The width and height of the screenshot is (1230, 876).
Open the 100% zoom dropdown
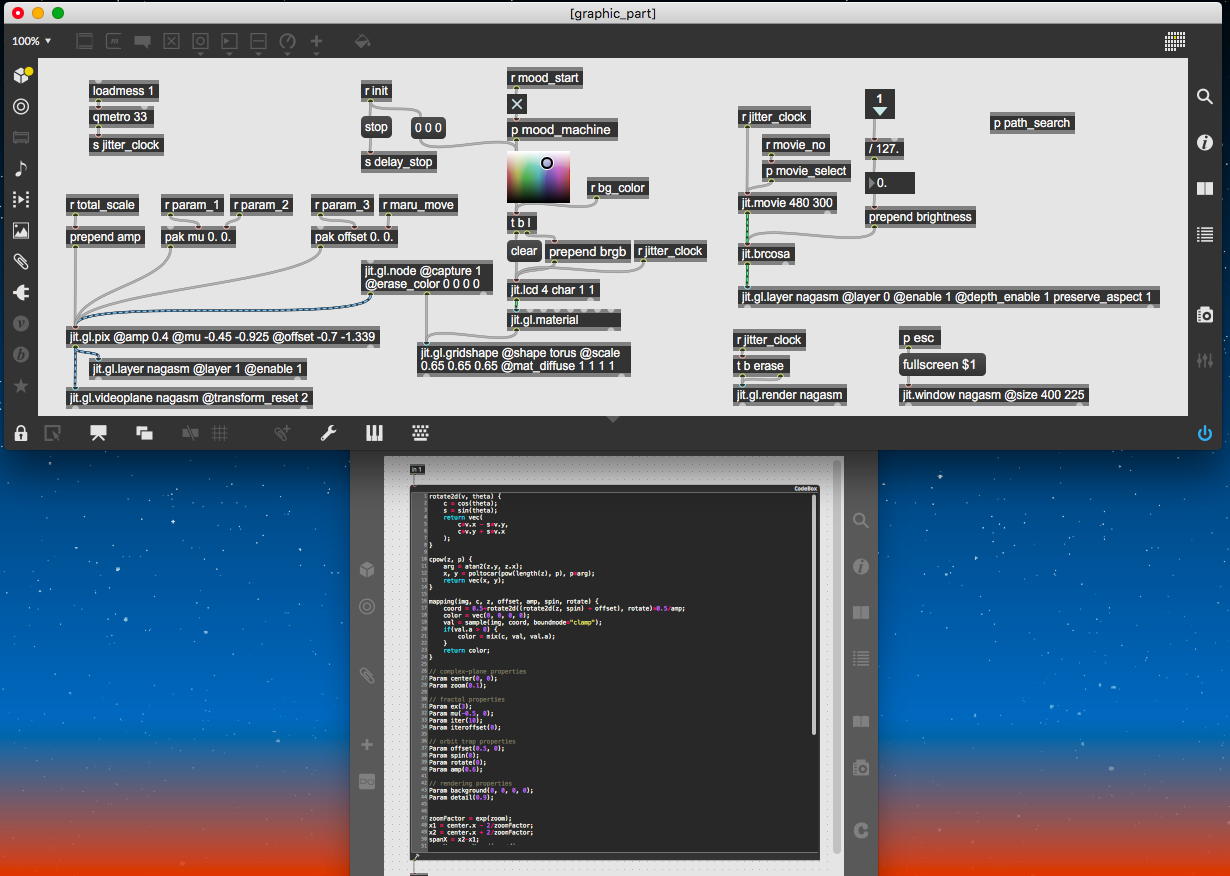(x=32, y=41)
